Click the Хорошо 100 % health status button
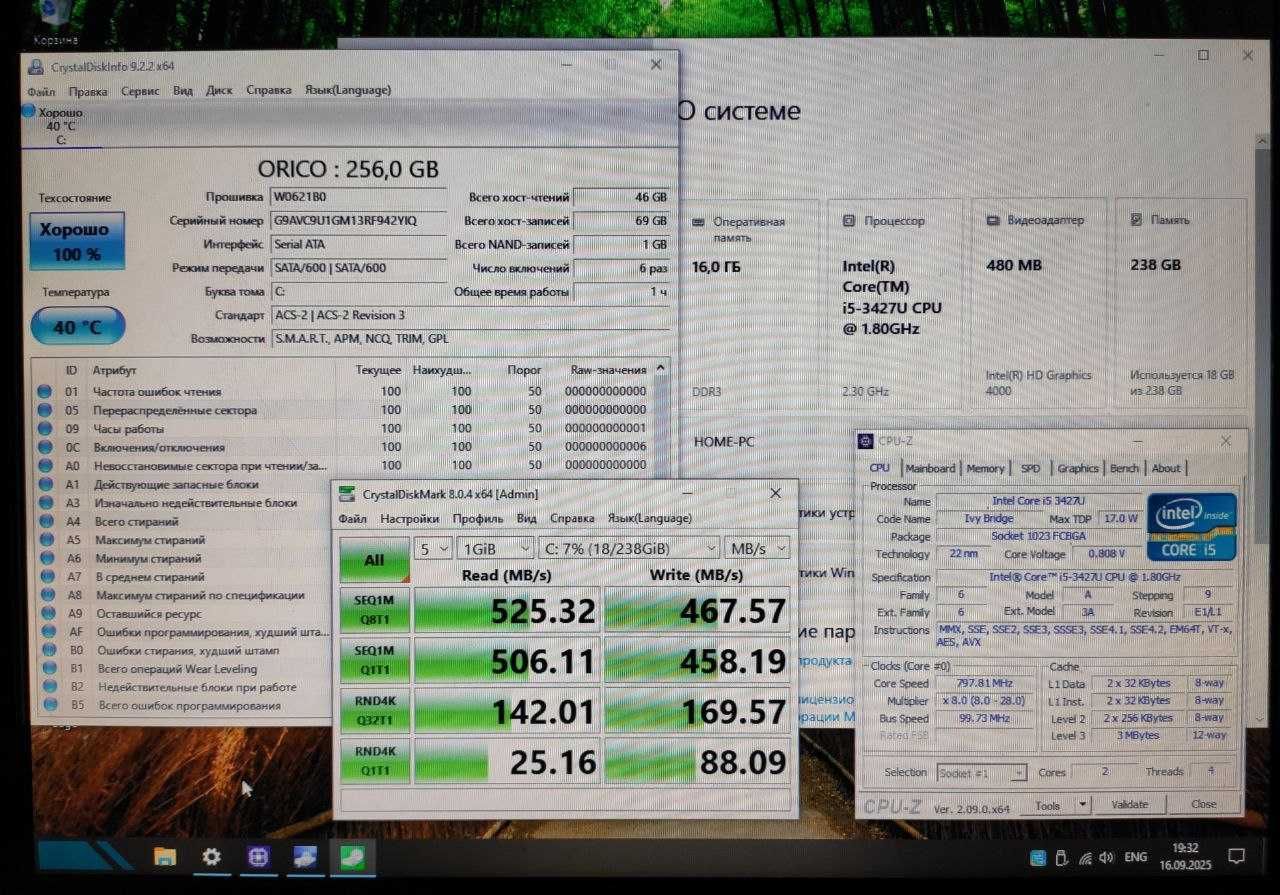The width and height of the screenshot is (1280, 895). pyautogui.click(x=77, y=241)
